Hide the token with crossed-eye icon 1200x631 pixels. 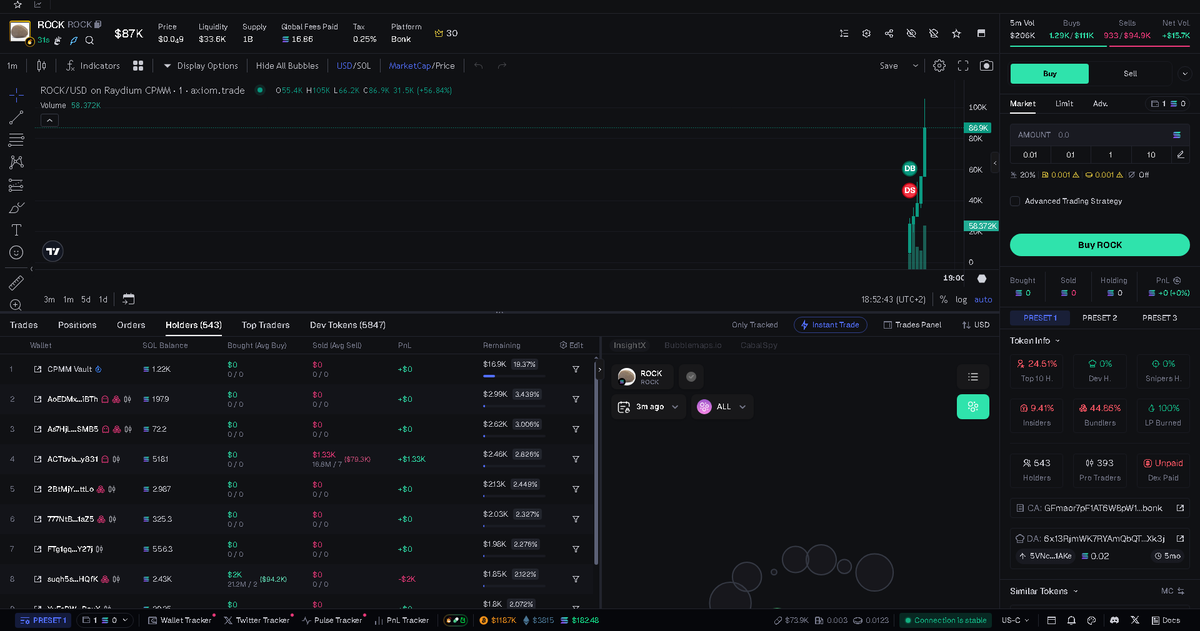pyautogui.click(x=911, y=33)
